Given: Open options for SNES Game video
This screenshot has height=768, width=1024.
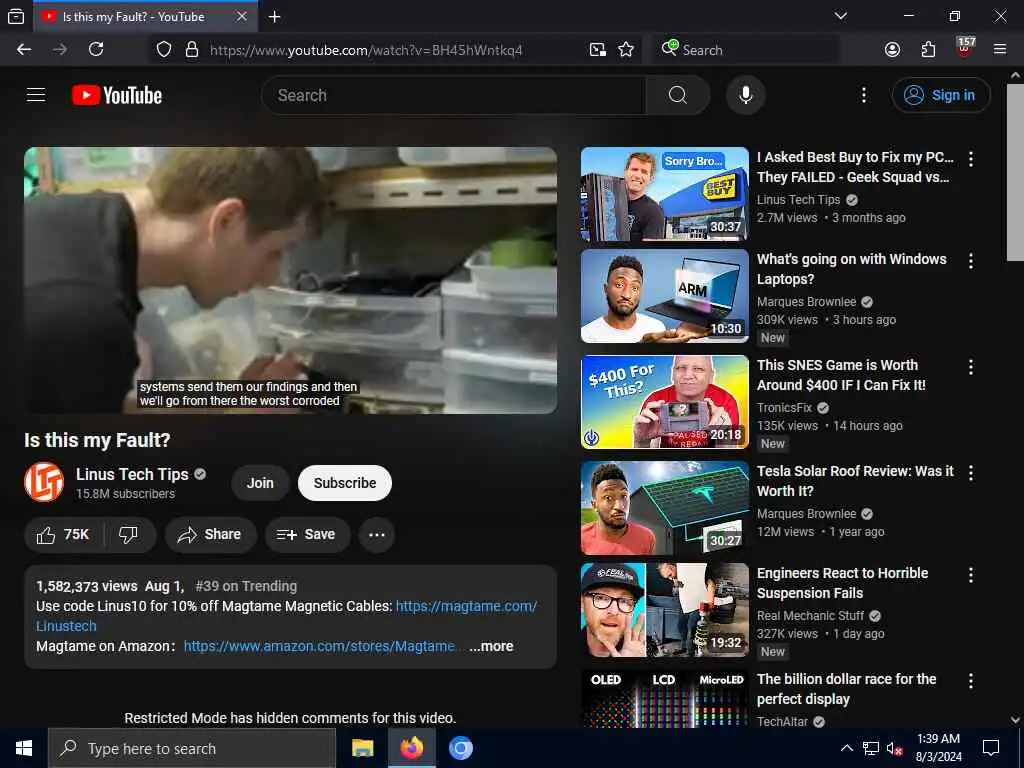Looking at the screenshot, I should pos(971,367).
